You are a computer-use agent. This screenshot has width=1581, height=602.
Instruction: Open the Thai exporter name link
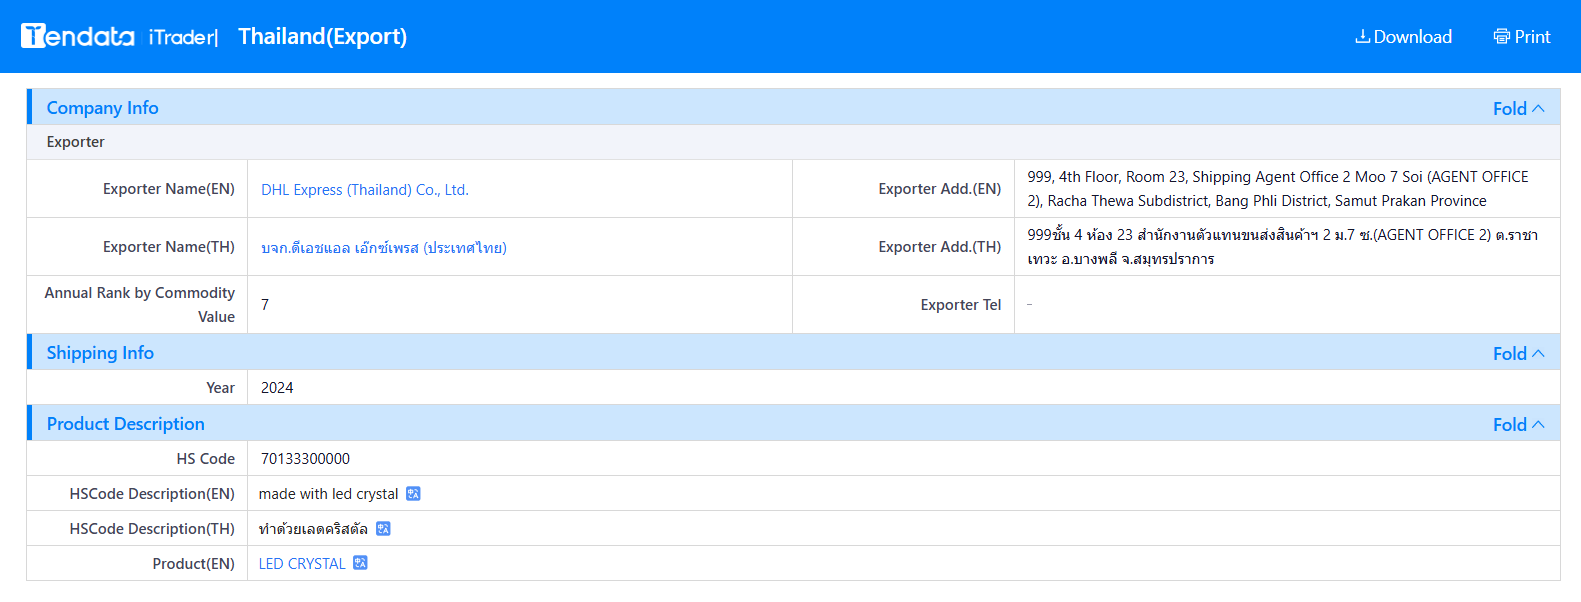click(x=384, y=247)
